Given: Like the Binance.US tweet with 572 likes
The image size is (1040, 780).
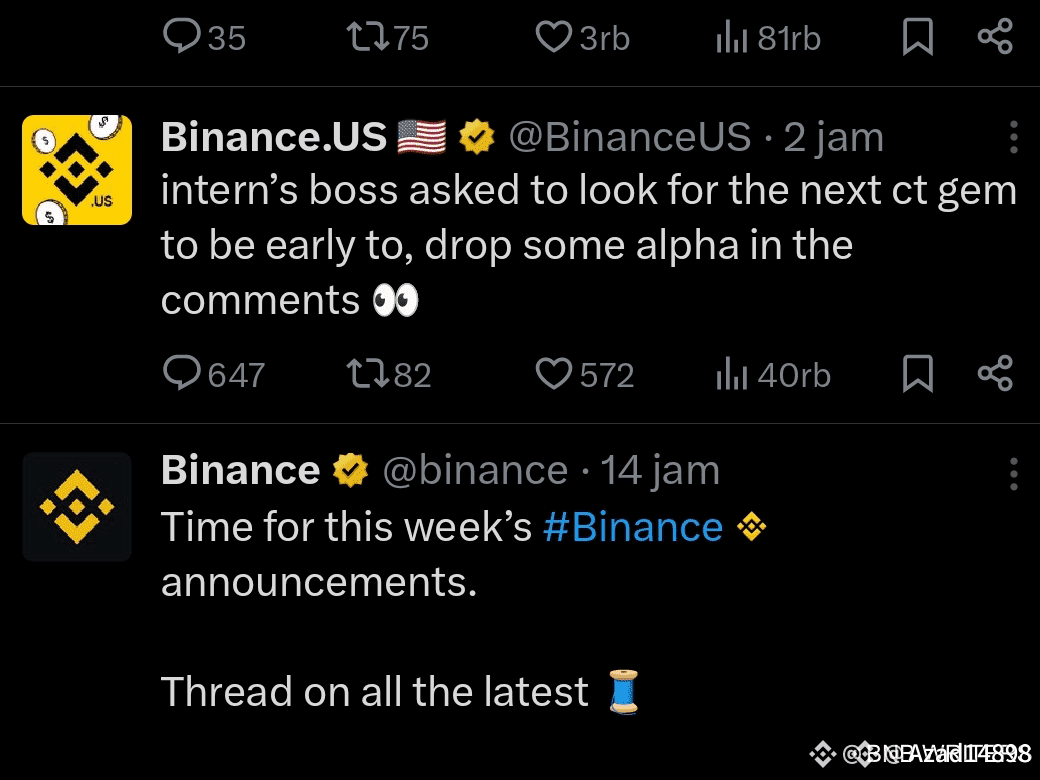Looking at the screenshot, I should click(584, 374).
